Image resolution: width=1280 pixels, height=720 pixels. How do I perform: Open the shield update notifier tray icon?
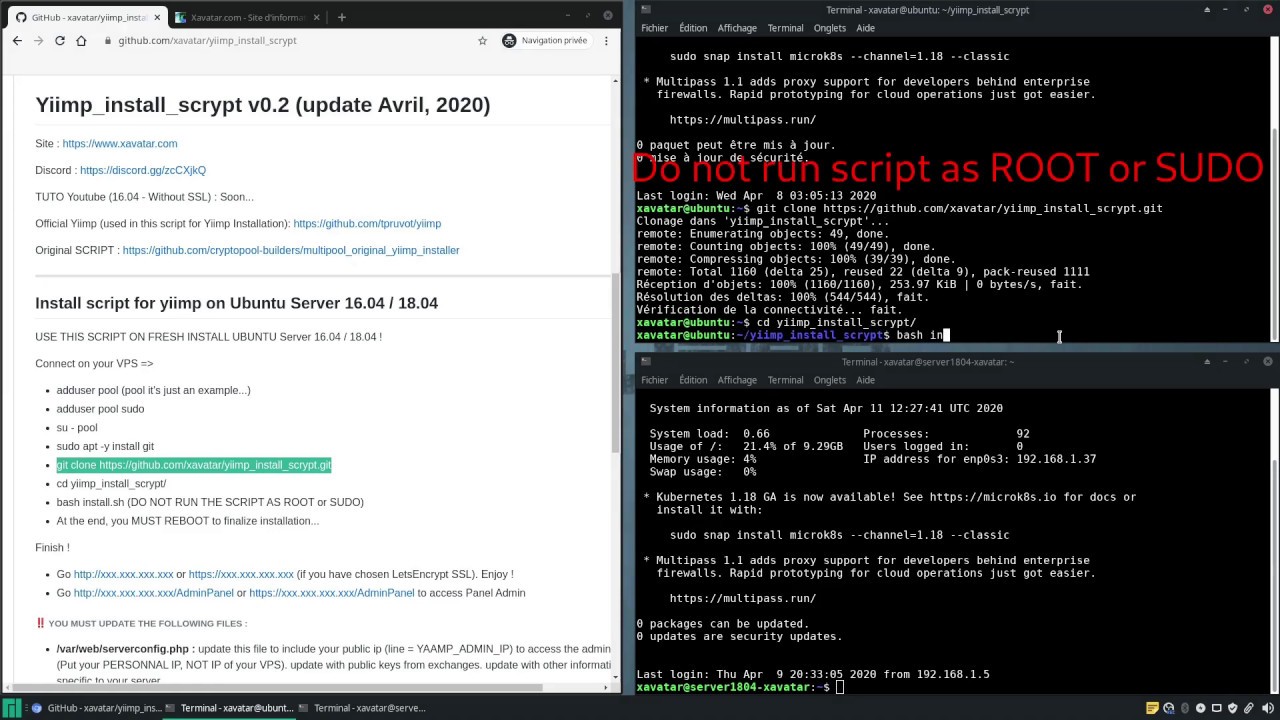click(x=1233, y=708)
